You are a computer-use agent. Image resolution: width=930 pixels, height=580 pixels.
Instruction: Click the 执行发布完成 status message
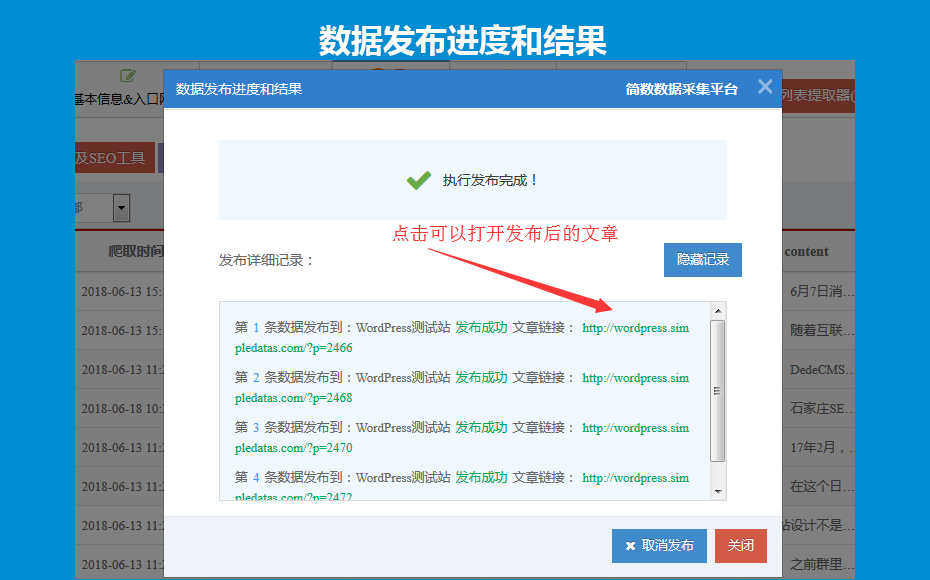490,180
